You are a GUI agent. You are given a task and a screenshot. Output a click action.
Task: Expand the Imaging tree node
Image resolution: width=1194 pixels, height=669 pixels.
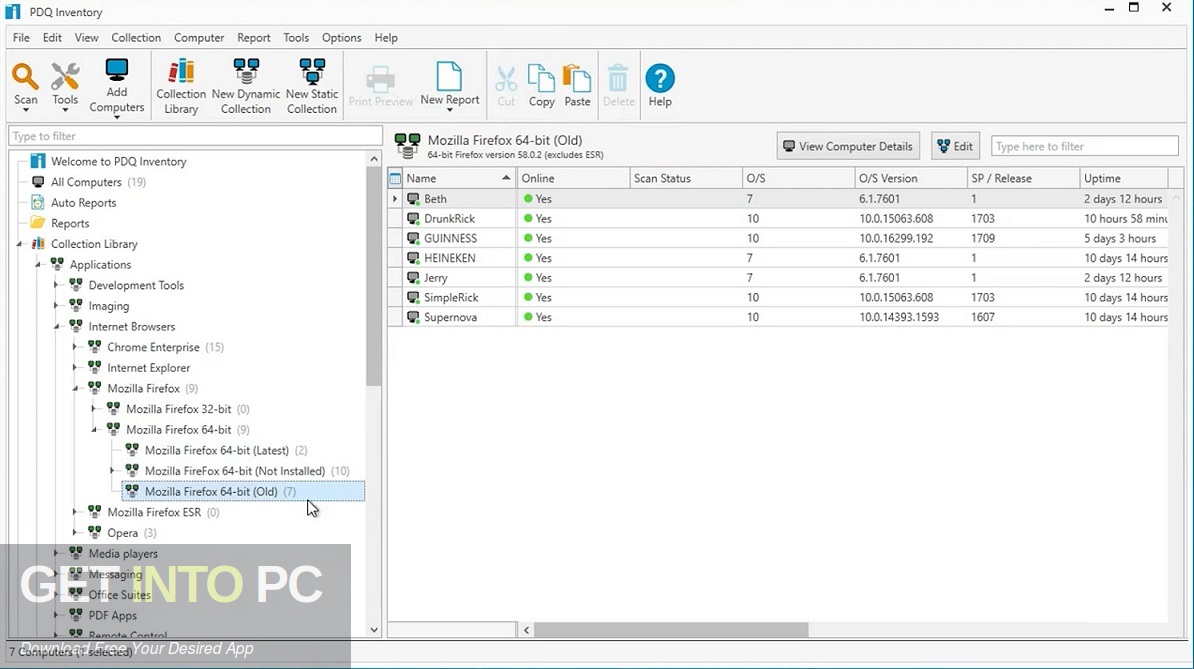[x=56, y=306]
